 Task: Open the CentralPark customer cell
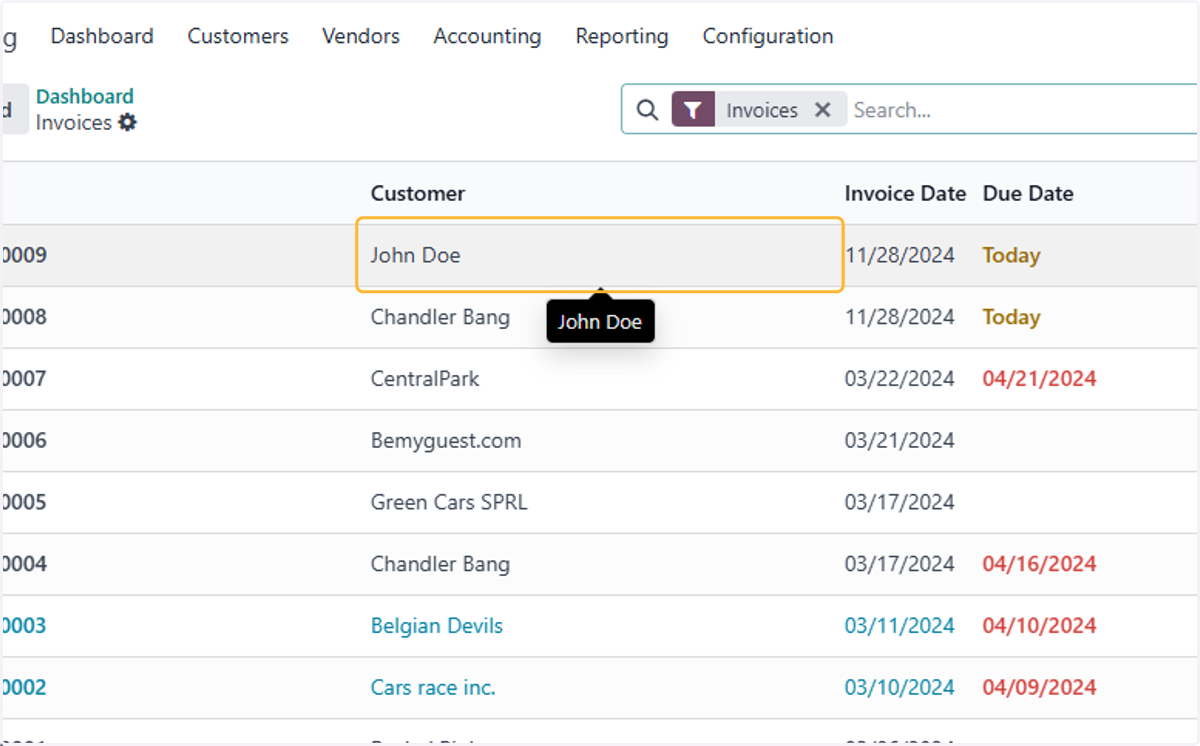coord(425,379)
